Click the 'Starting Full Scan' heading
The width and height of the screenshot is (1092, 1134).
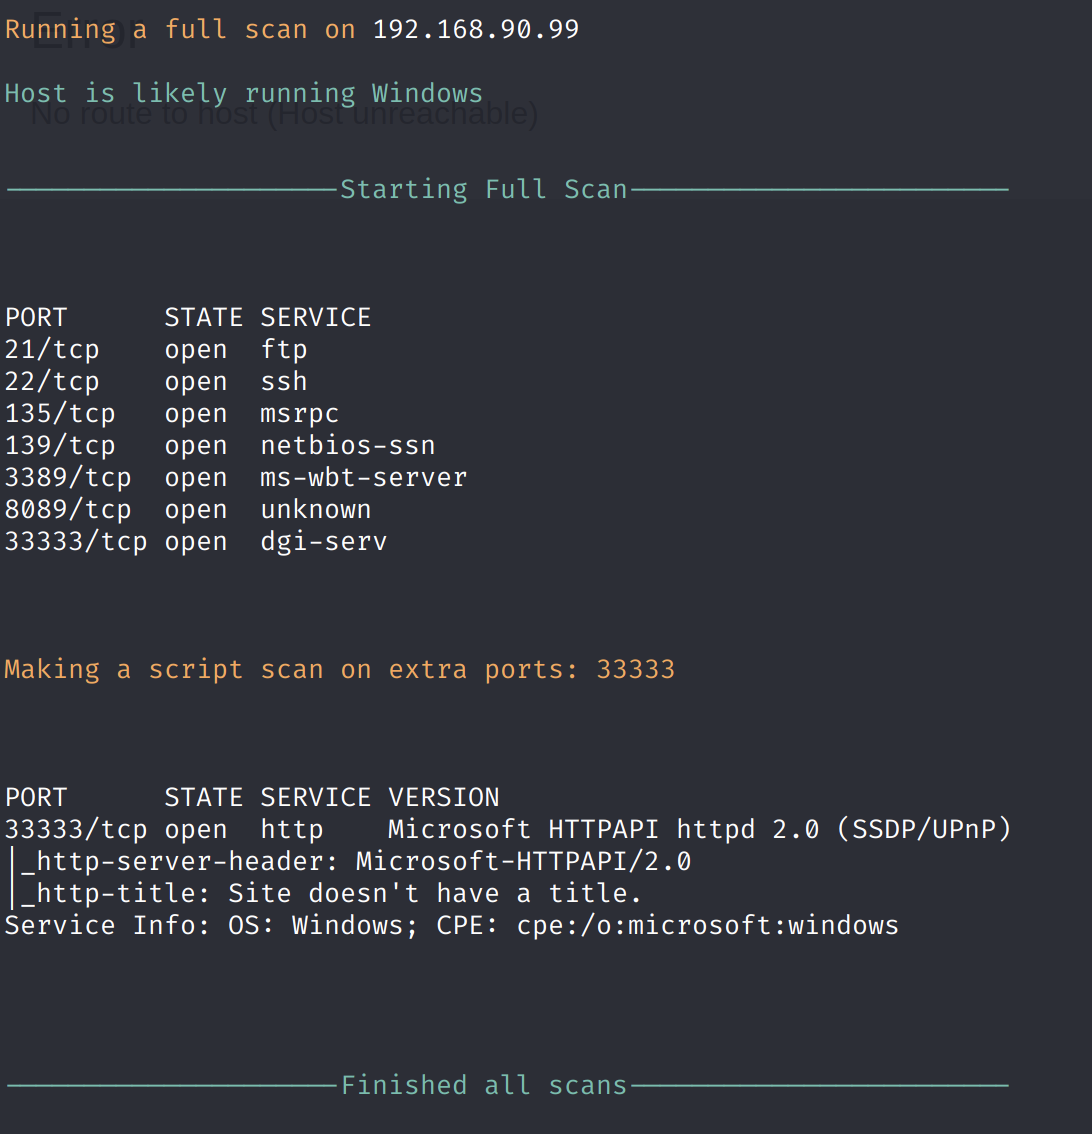pos(484,189)
